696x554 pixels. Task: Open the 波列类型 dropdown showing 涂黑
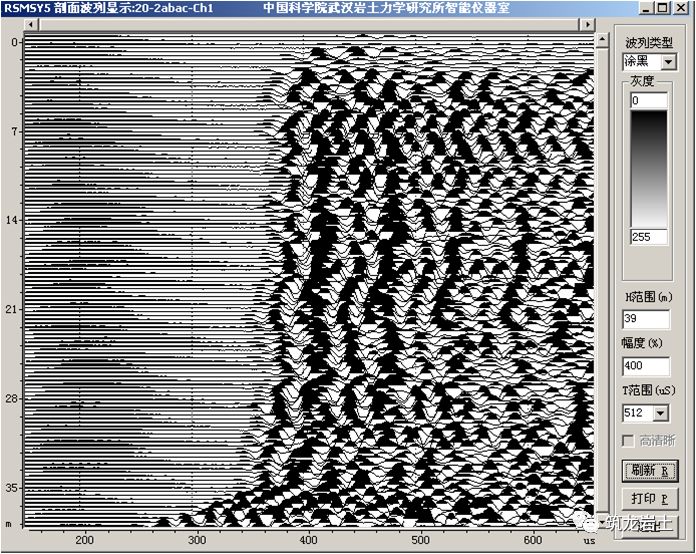coord(668,61)
